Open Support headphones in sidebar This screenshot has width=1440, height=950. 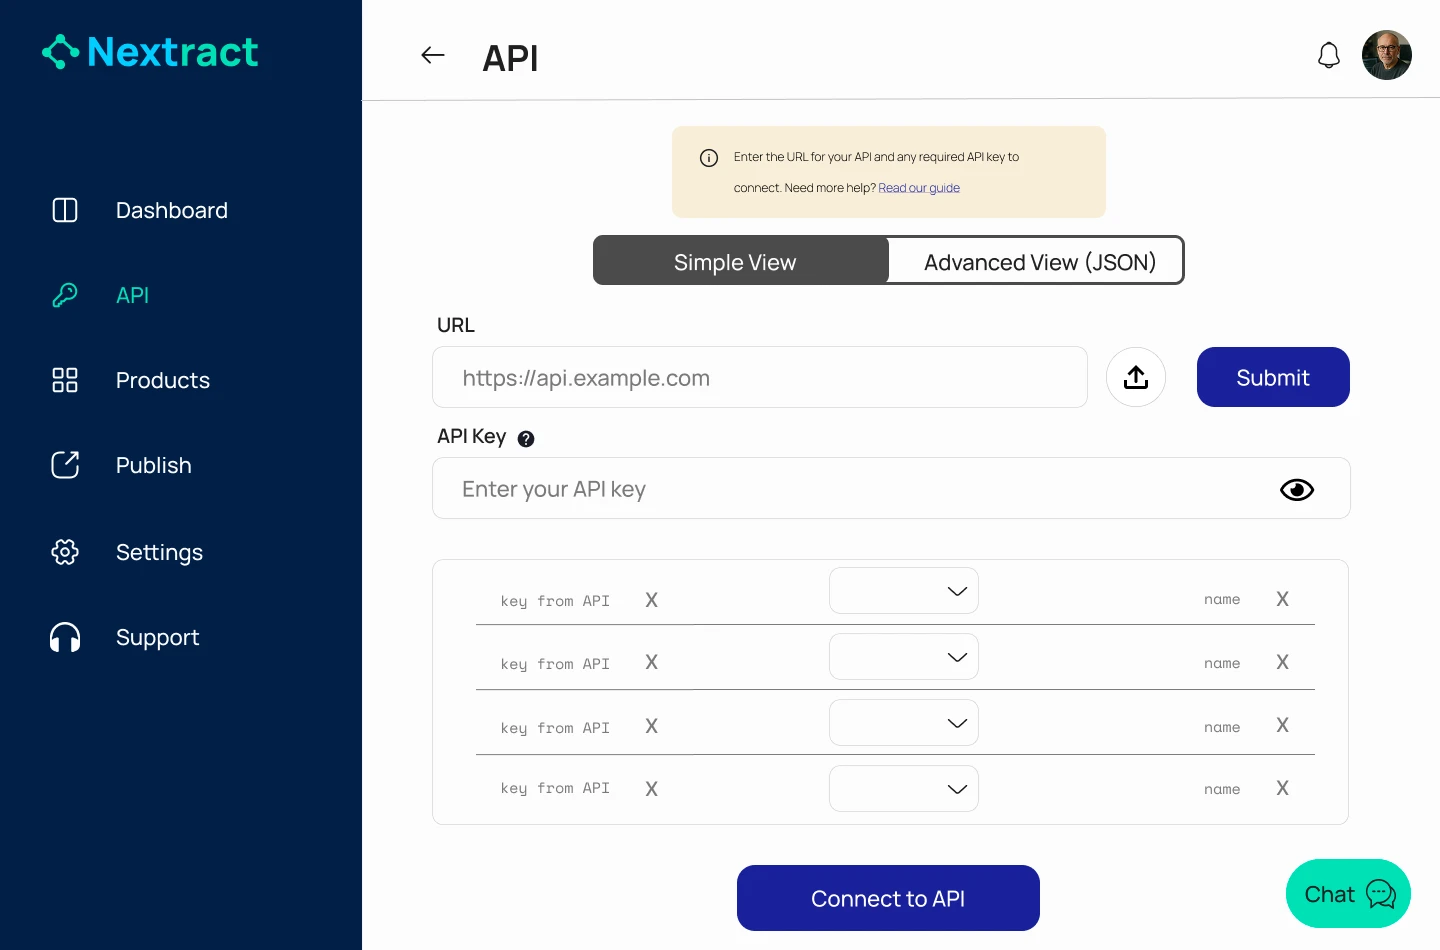coord(65,637)
